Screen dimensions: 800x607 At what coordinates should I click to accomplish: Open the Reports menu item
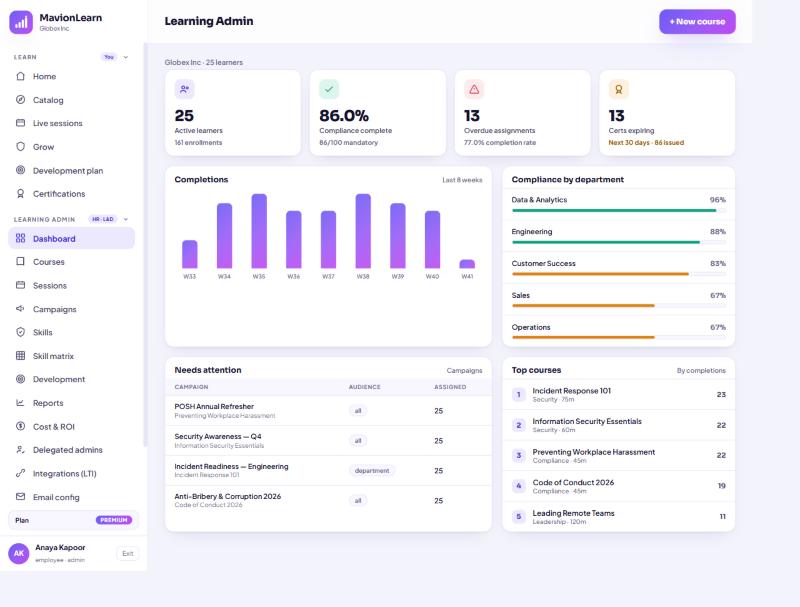click(x=71, y=403)
